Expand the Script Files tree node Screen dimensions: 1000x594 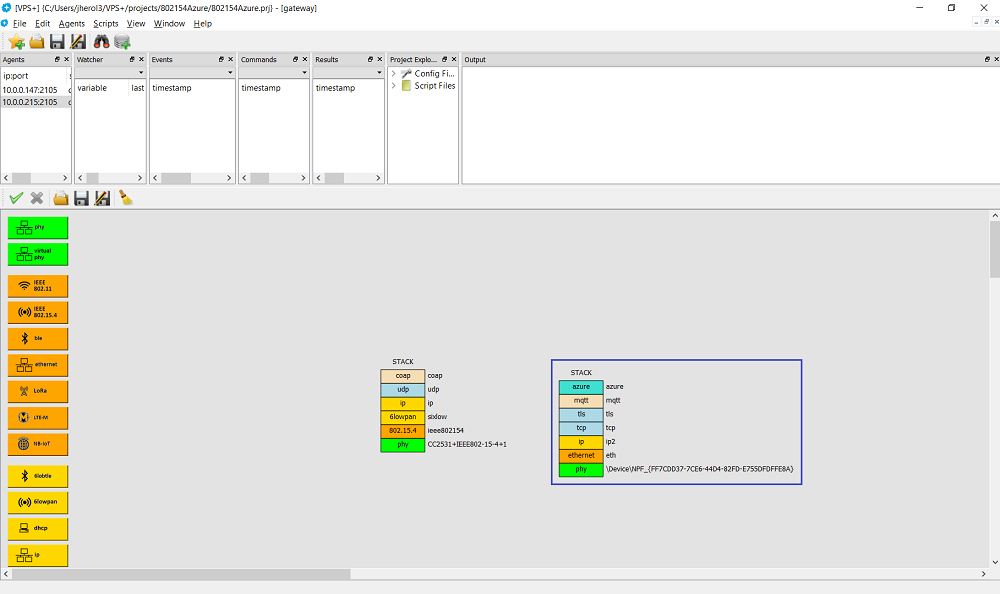click(x=394, y=86)
